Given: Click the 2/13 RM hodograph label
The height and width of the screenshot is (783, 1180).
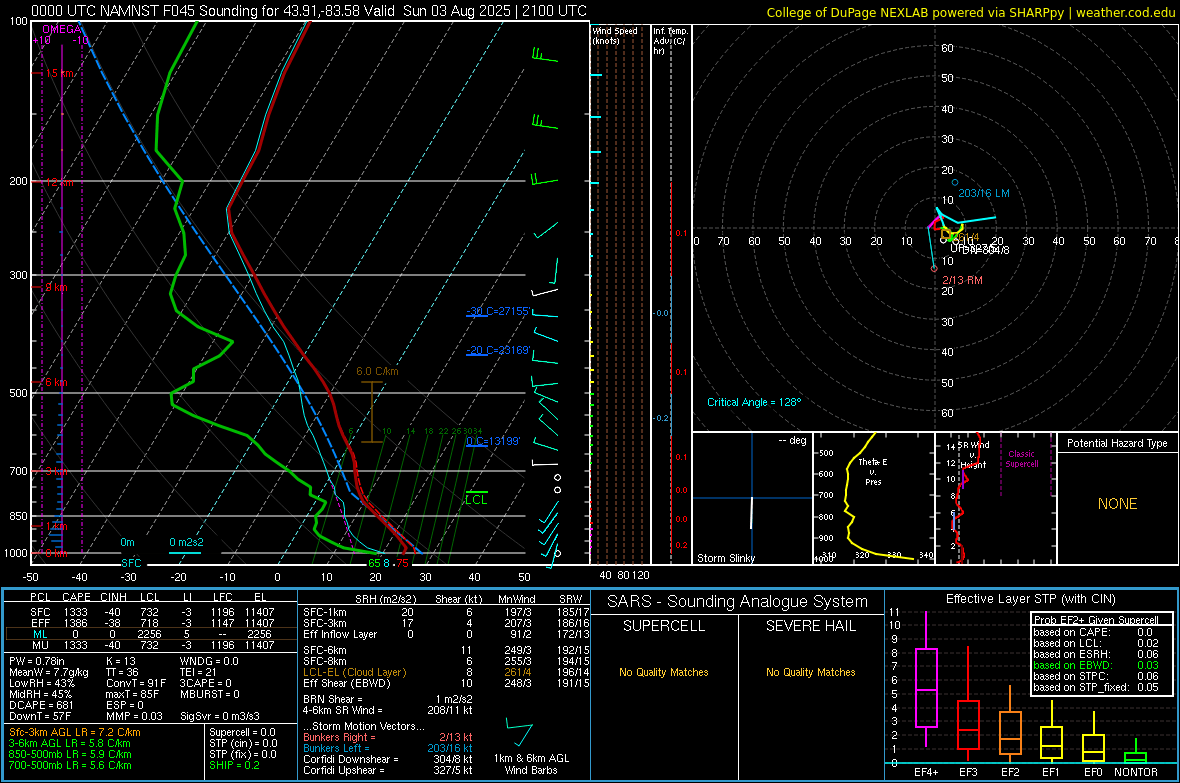Looking at the screenshot, I should tap(963, 280).
